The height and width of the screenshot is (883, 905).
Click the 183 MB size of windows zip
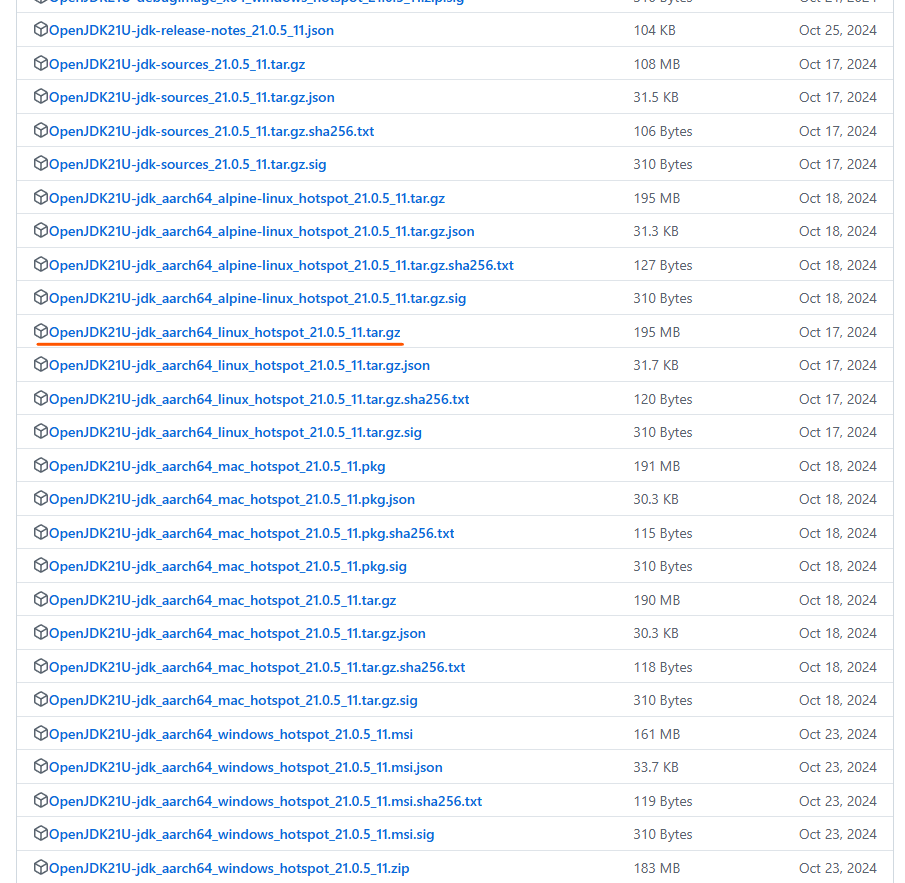(657, 867)
